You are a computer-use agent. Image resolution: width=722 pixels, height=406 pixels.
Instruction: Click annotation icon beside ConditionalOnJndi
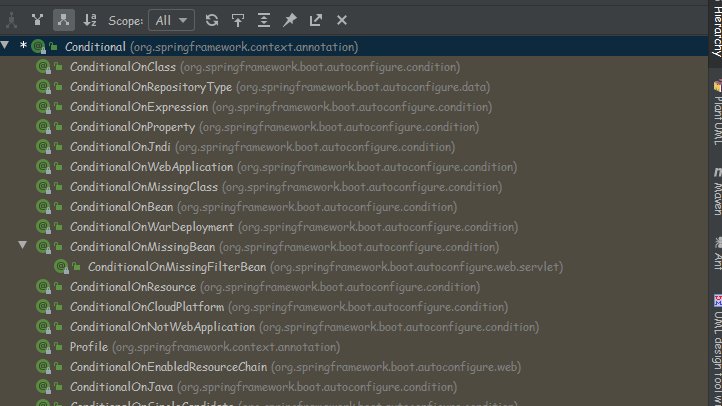click(44, 147)
